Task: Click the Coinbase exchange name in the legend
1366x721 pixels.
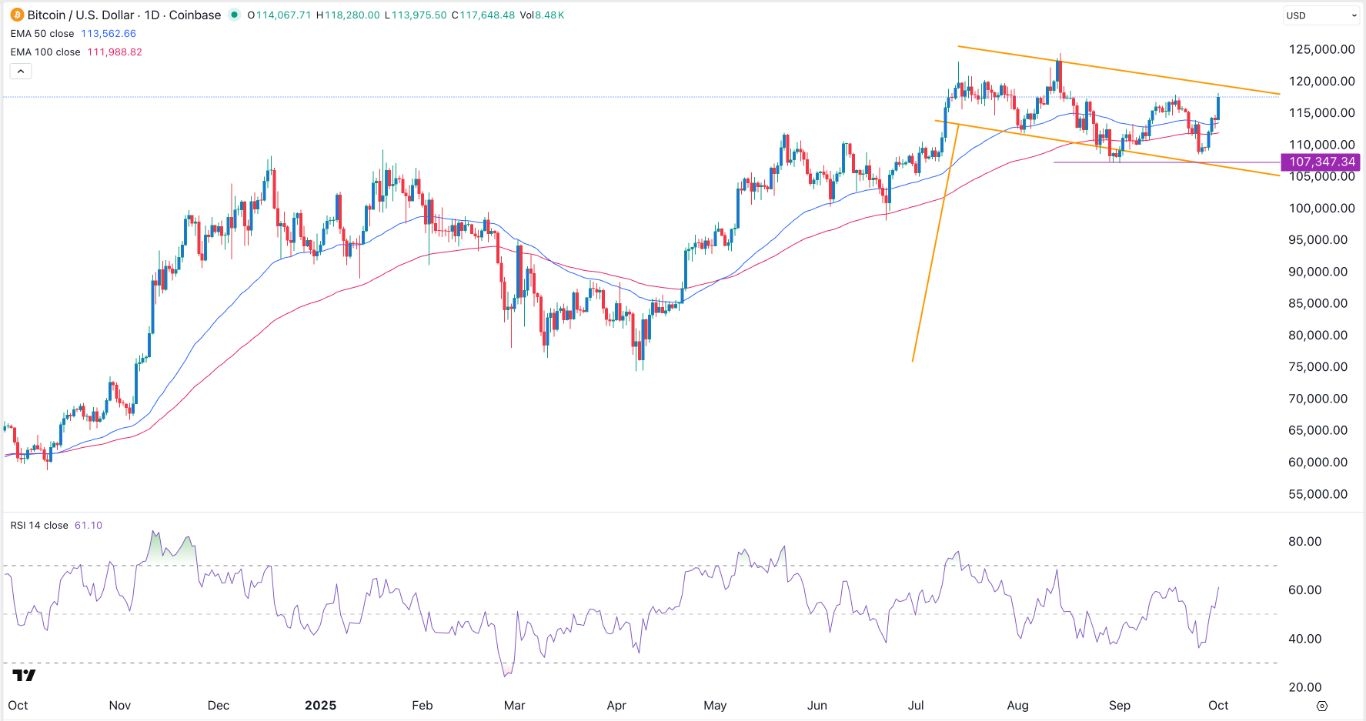Action: coord(199,15)
